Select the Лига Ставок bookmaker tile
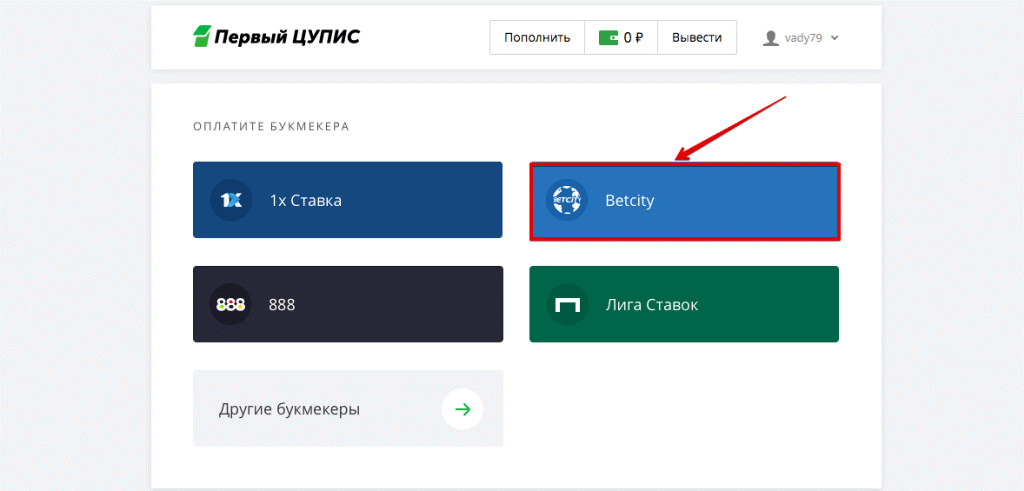 (684, 304)
